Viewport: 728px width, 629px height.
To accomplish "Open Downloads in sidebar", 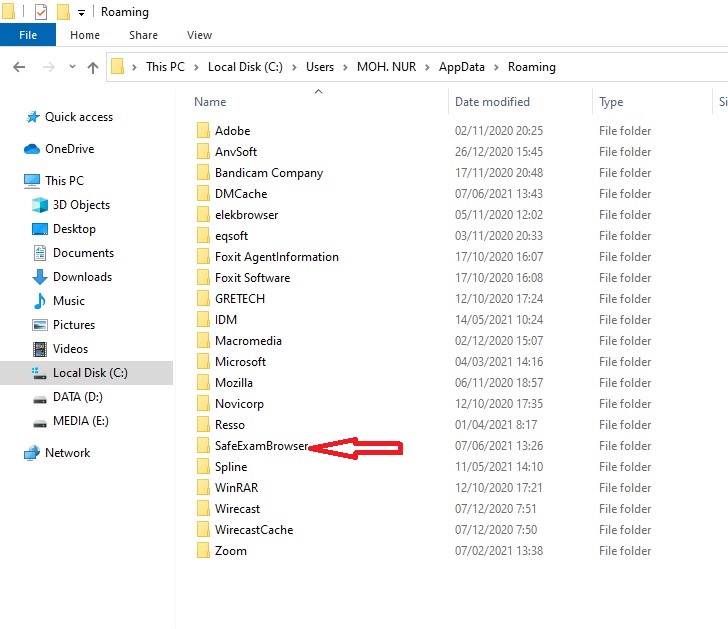I will click(83, 277).
